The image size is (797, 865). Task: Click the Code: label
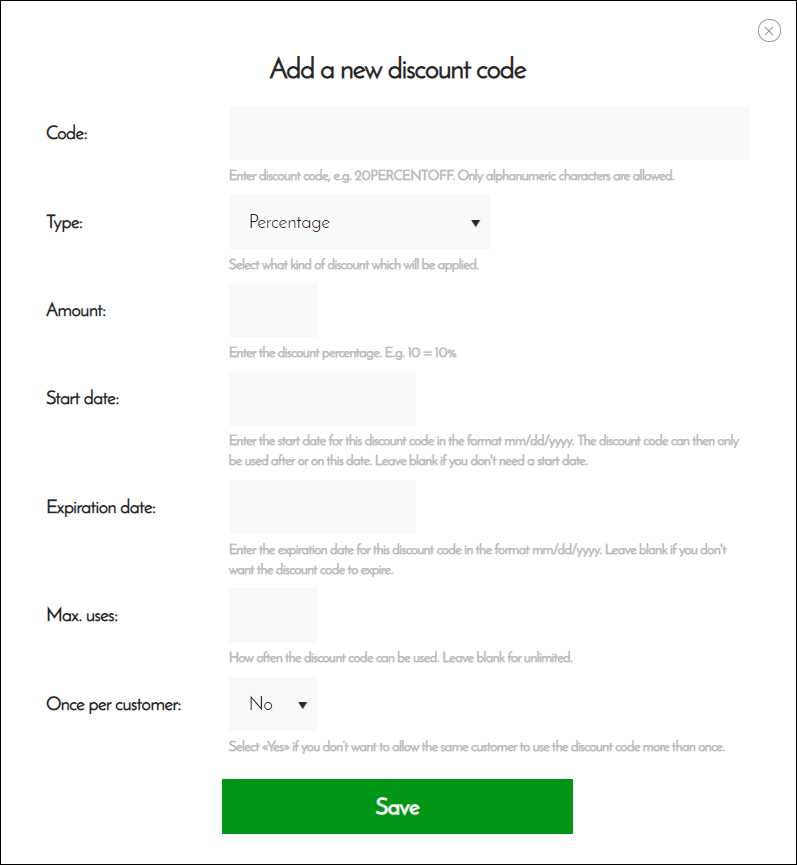click(67, 133)
